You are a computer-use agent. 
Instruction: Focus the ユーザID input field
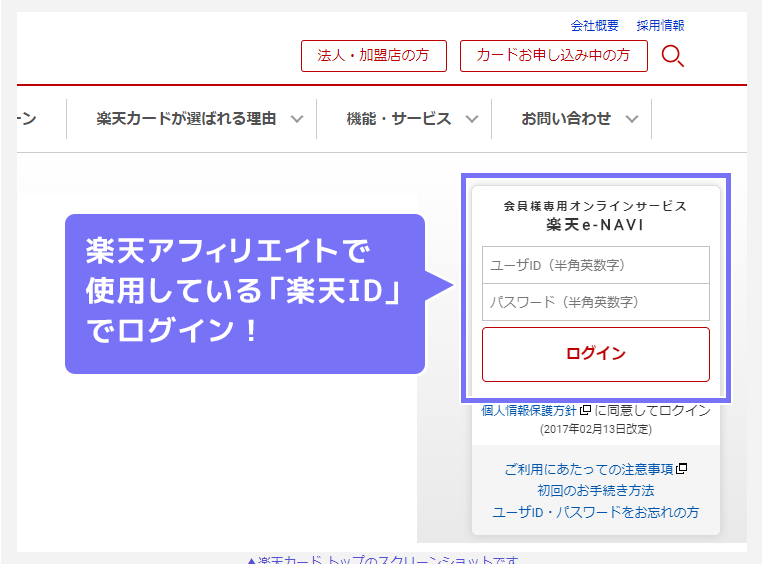(x=595, y=265)
